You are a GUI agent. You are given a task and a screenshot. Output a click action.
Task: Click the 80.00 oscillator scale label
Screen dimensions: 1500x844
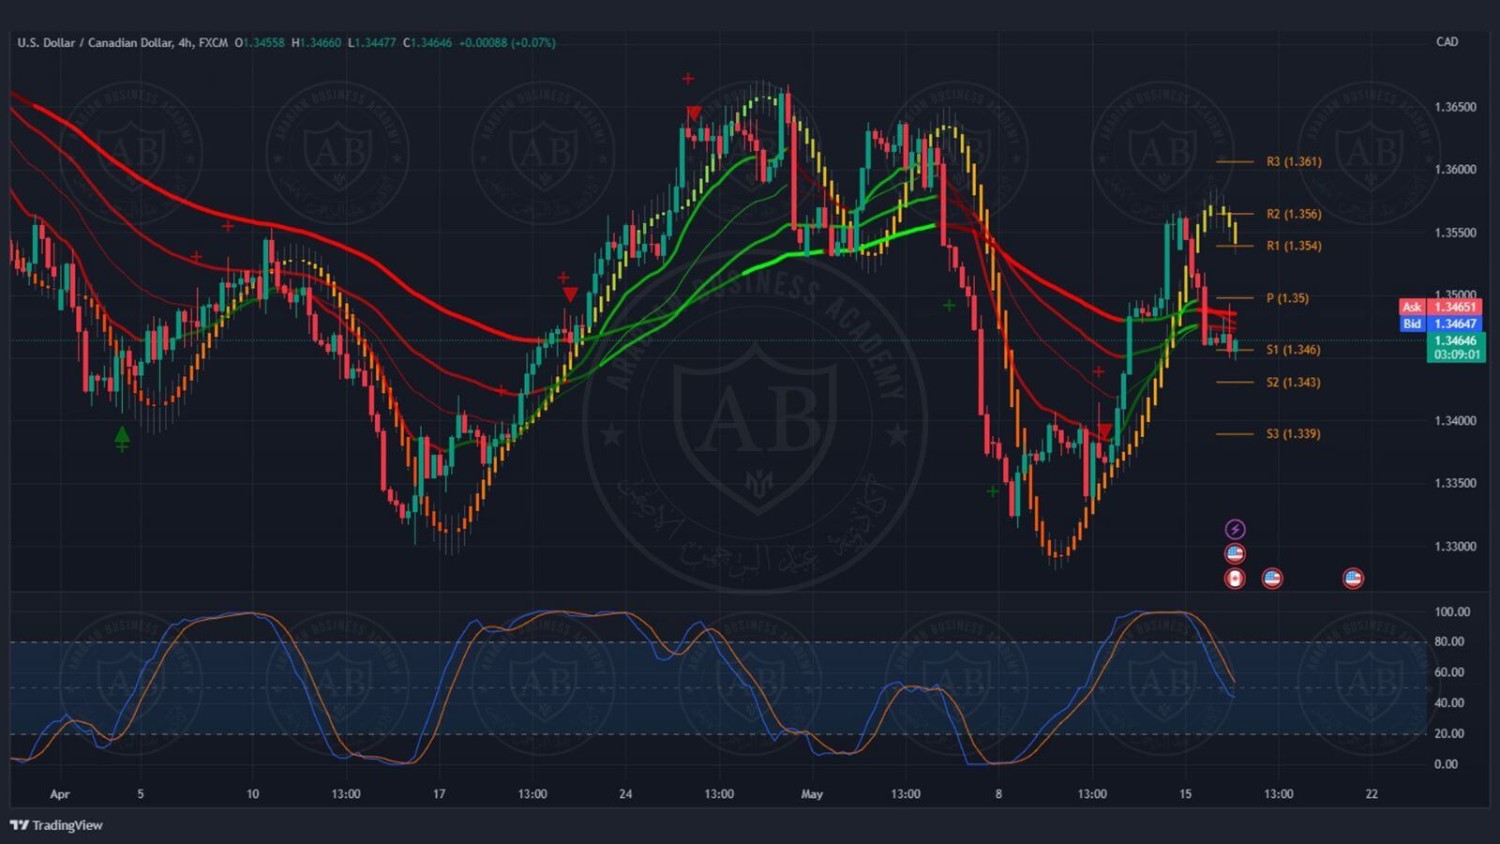click(x=1449, y=642)
